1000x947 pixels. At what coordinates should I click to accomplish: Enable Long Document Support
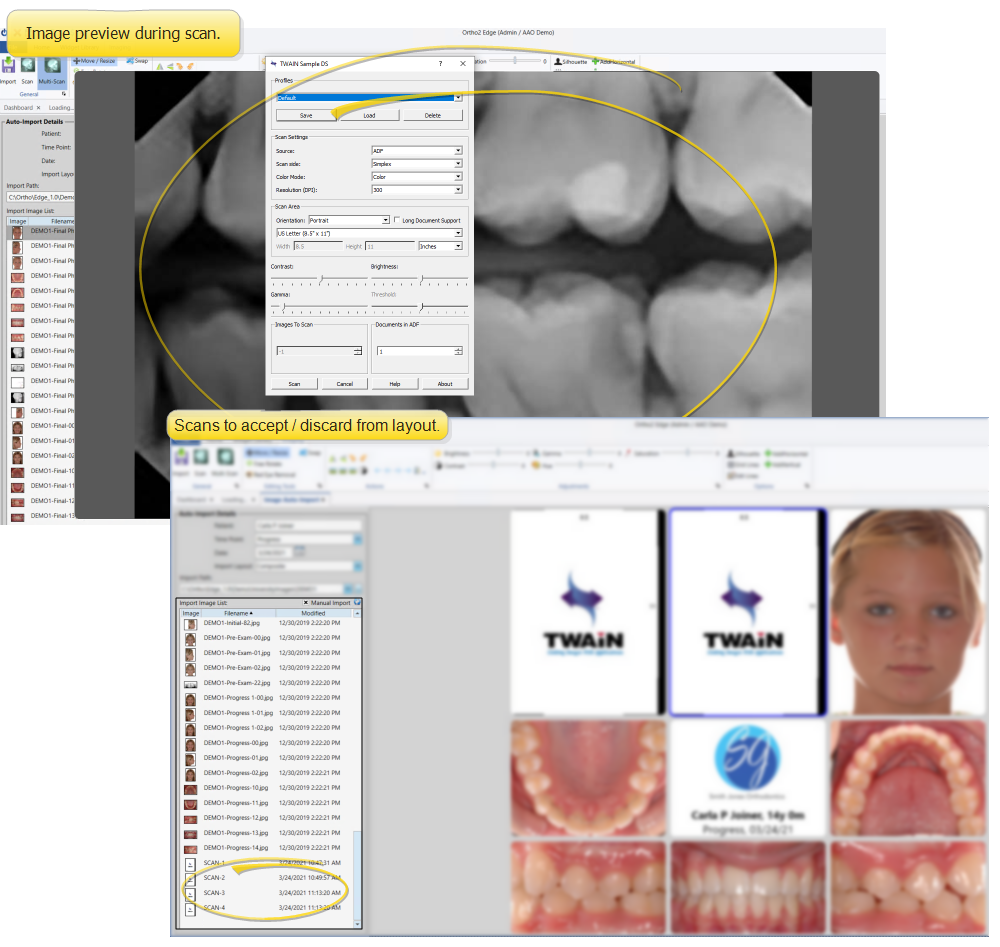[398, 220]
